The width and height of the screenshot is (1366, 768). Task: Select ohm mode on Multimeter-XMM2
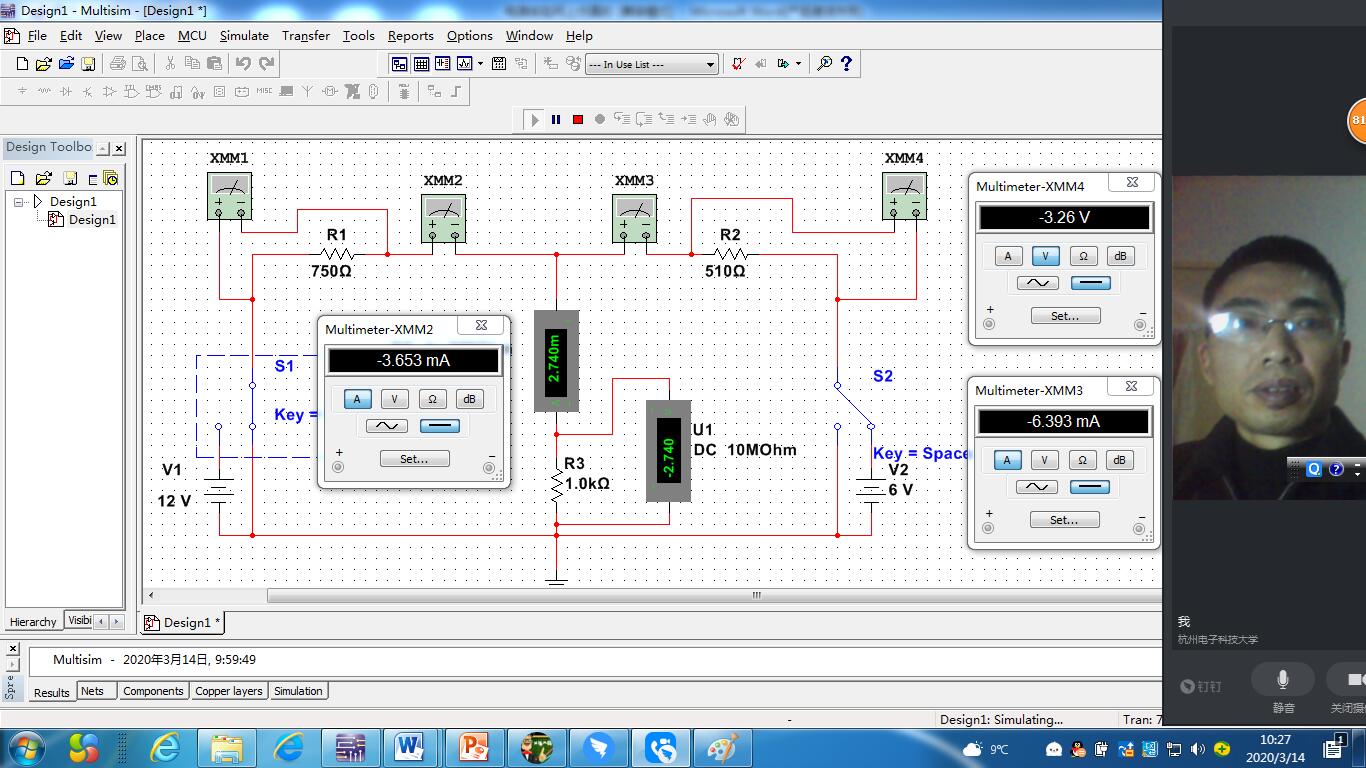point(432,399)
